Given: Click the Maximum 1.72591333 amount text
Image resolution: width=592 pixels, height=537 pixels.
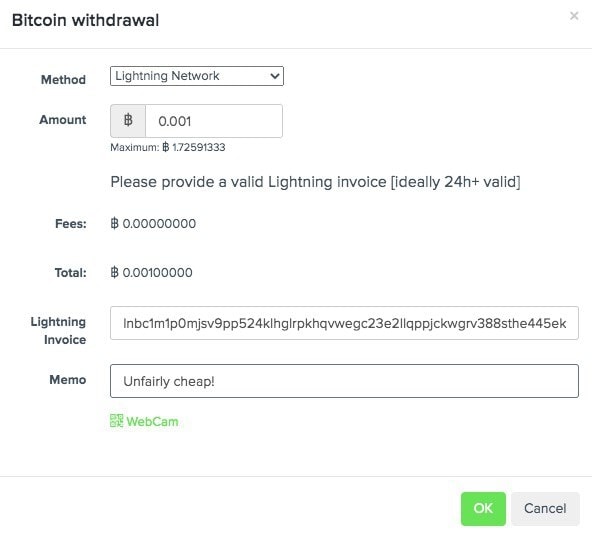Looking at the screenshot, I should coord(168,147).
